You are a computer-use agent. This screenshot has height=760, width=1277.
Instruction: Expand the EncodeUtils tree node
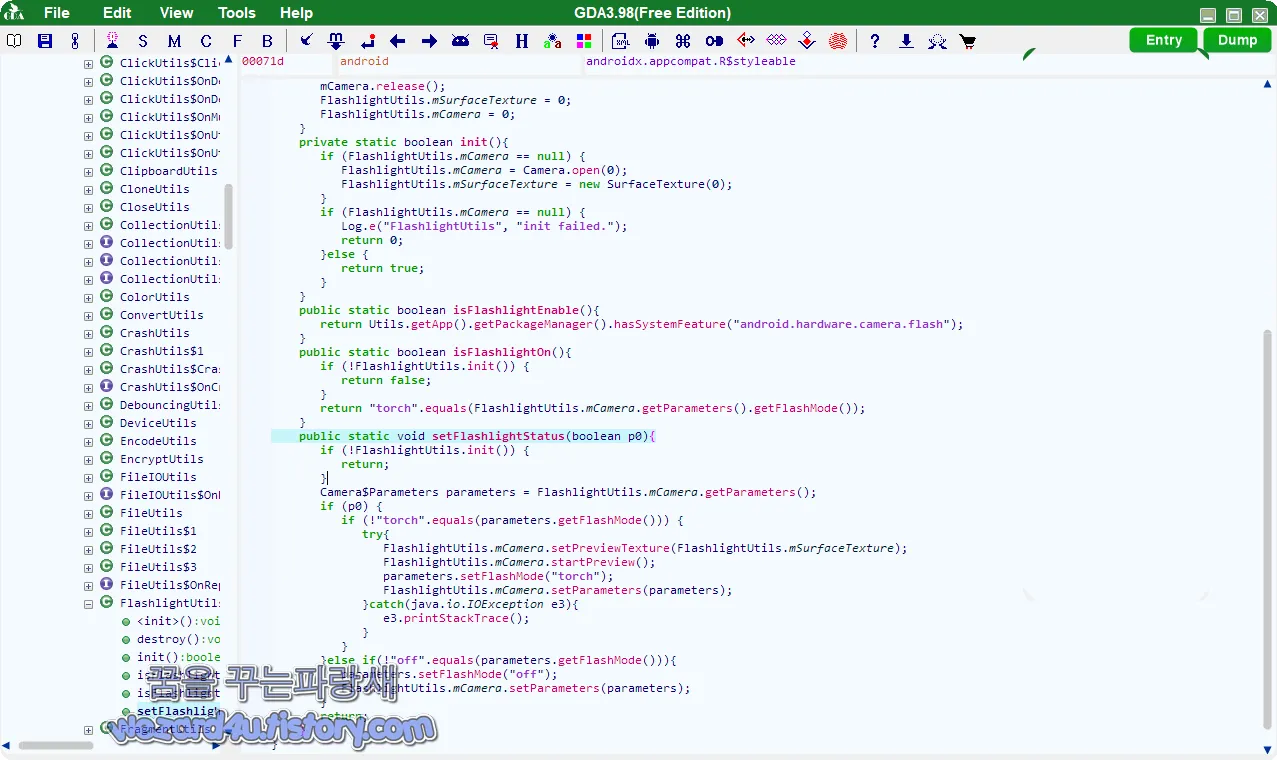tap(88, 441)
